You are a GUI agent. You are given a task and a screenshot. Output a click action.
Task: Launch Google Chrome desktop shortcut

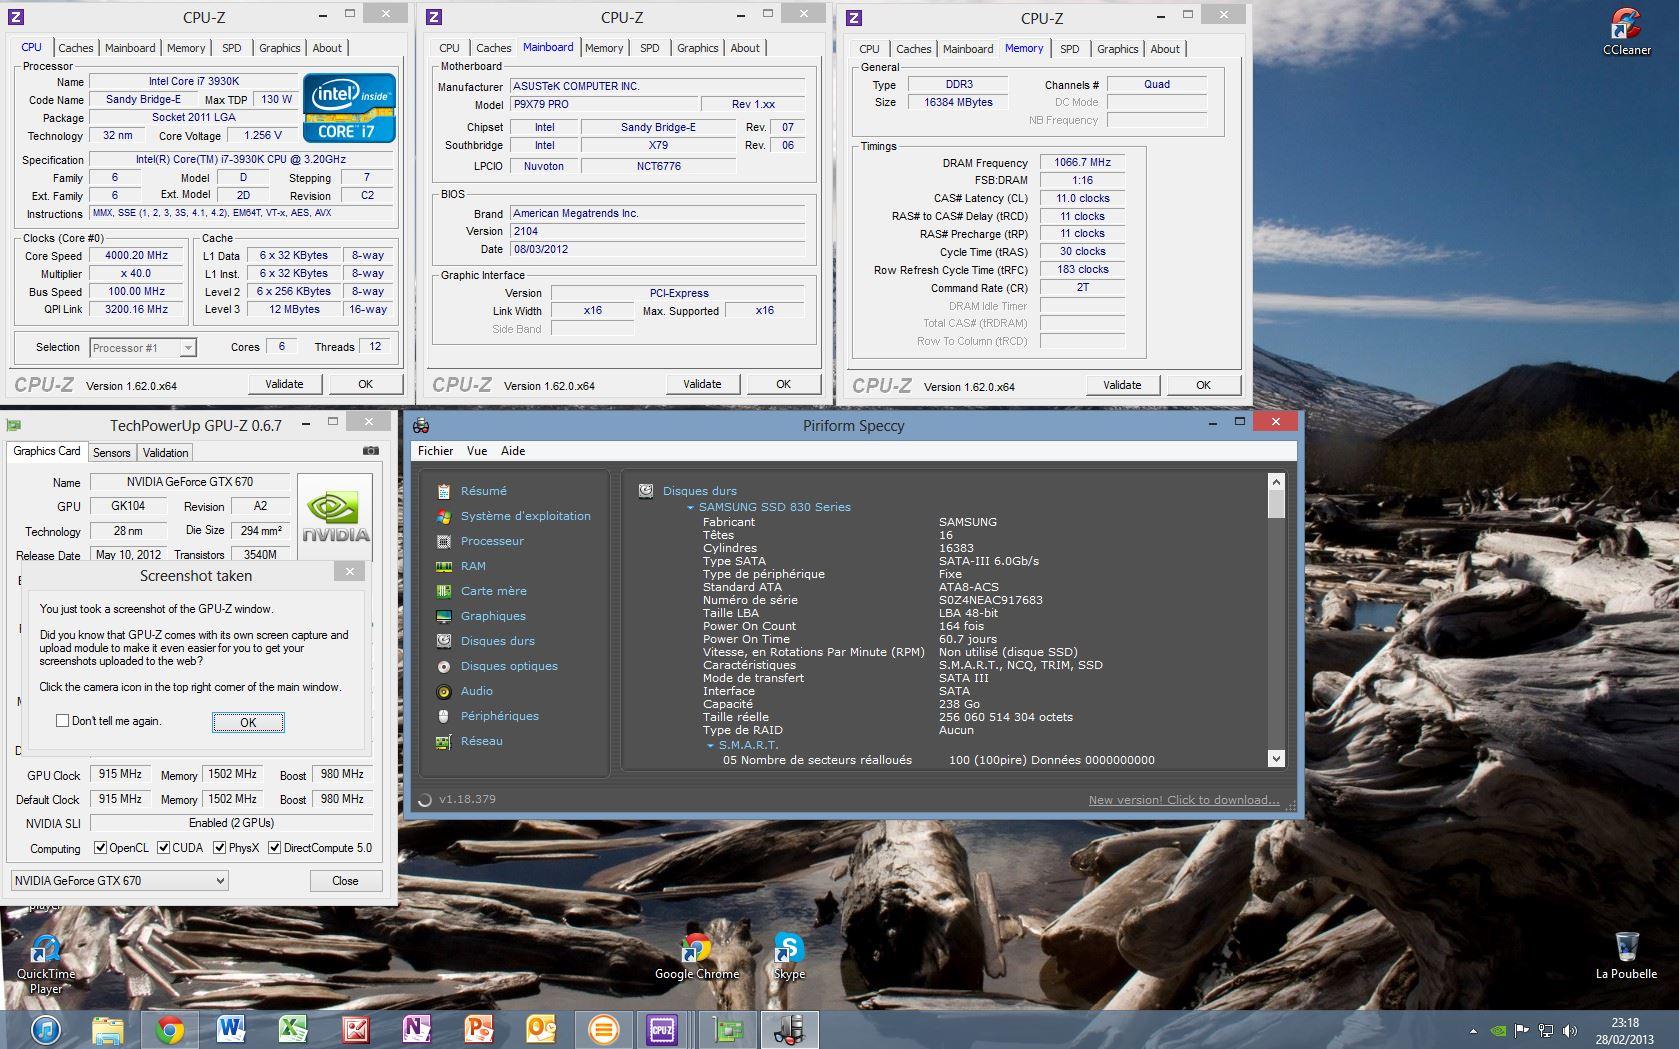coord(697,956)
